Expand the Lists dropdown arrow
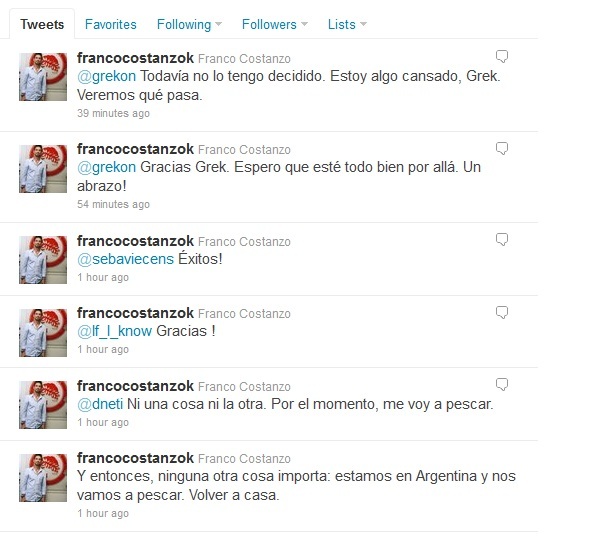The image size is (590, 537). click(x=363, y=24)
